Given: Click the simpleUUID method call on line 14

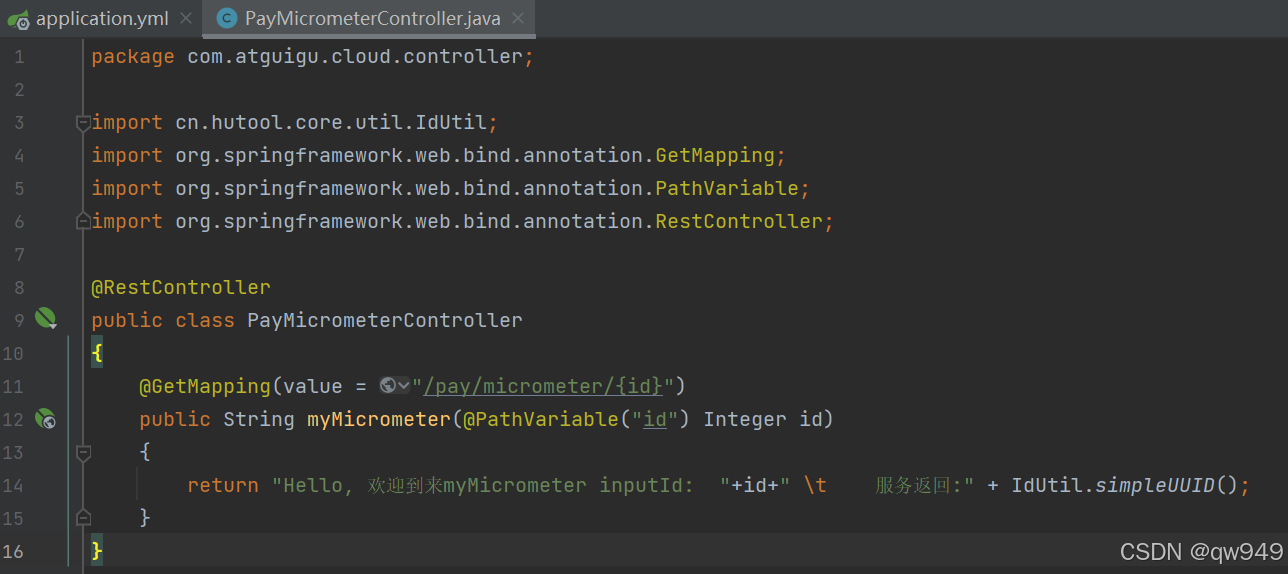Looking at the screenshot, I should [1155, 485].
